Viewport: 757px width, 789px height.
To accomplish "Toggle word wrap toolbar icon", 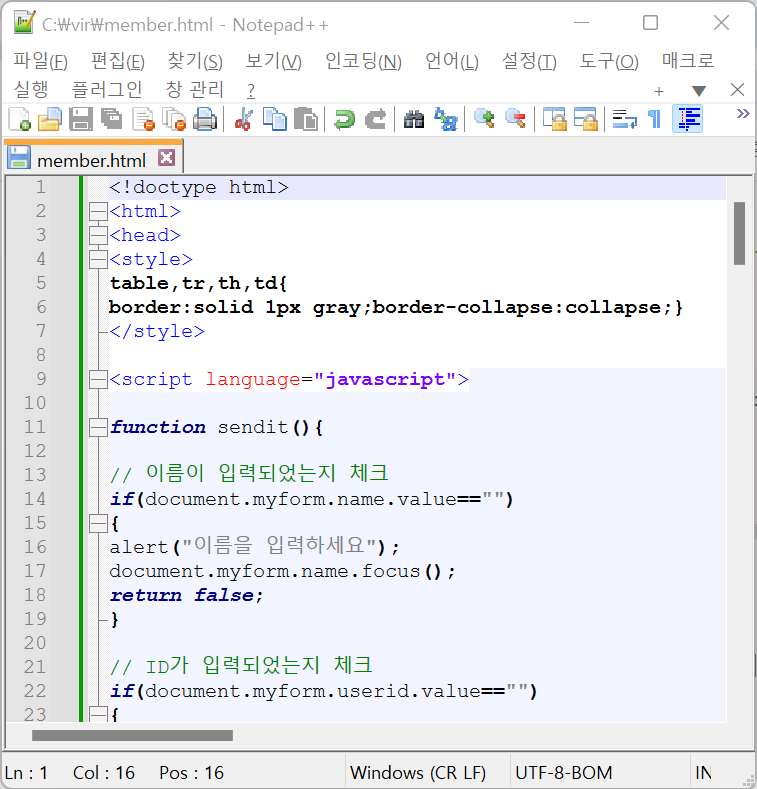I will (625, 120).
